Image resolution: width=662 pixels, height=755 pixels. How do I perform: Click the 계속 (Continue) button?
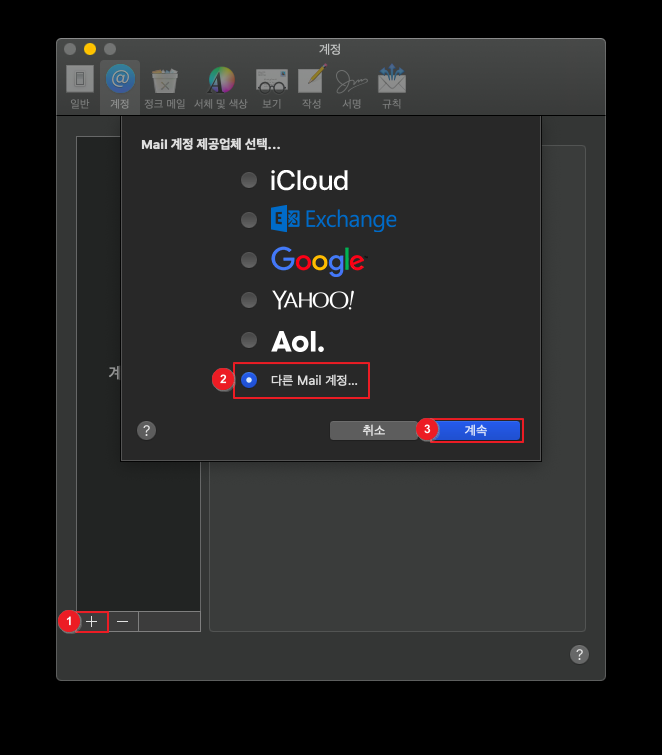475,430
